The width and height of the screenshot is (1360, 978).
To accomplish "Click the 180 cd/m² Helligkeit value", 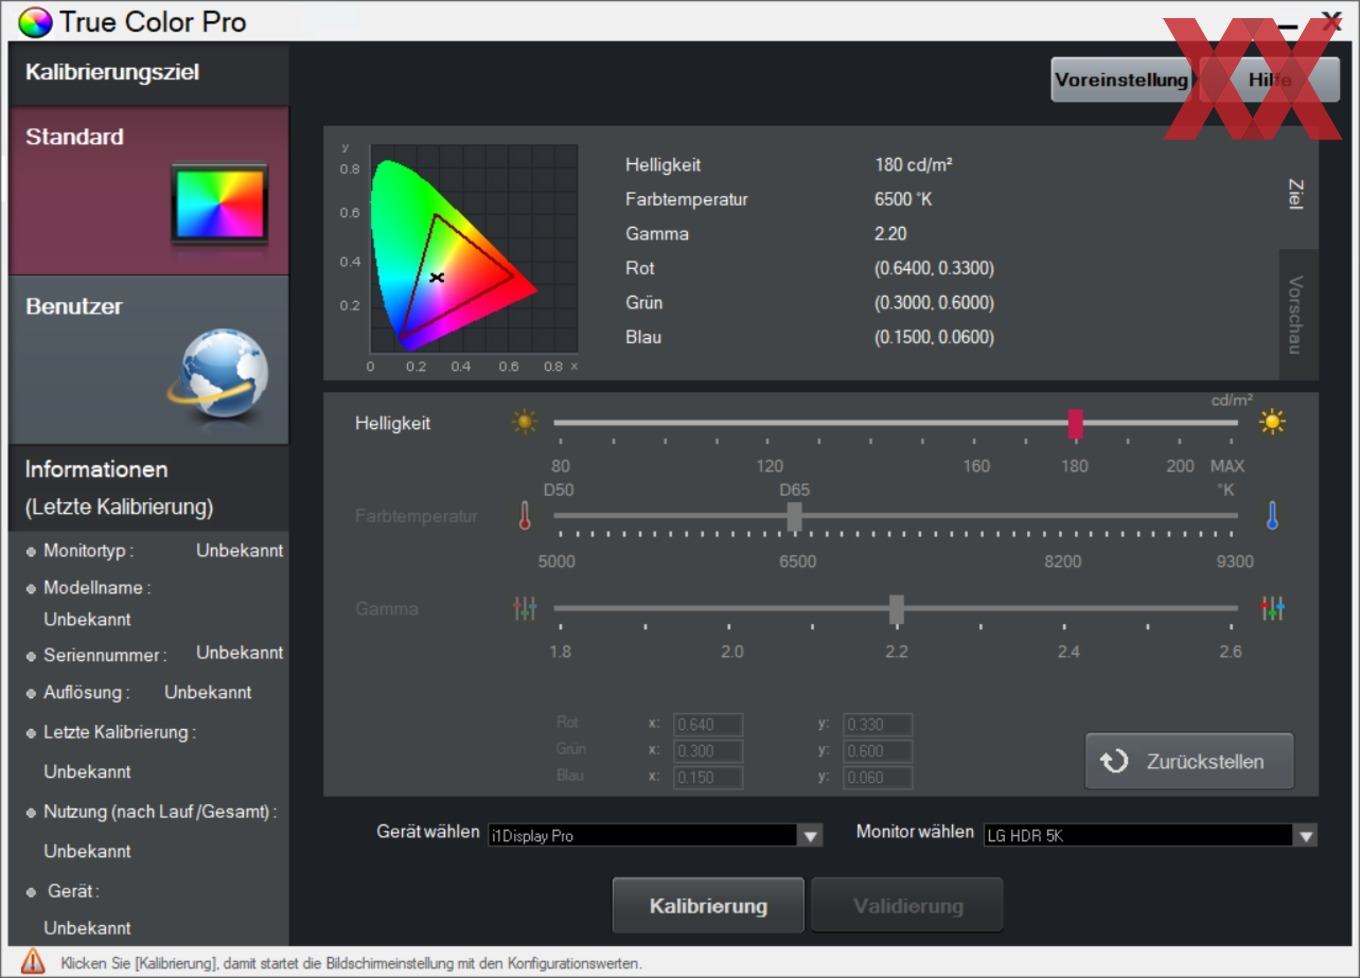I will coord(913,165).
